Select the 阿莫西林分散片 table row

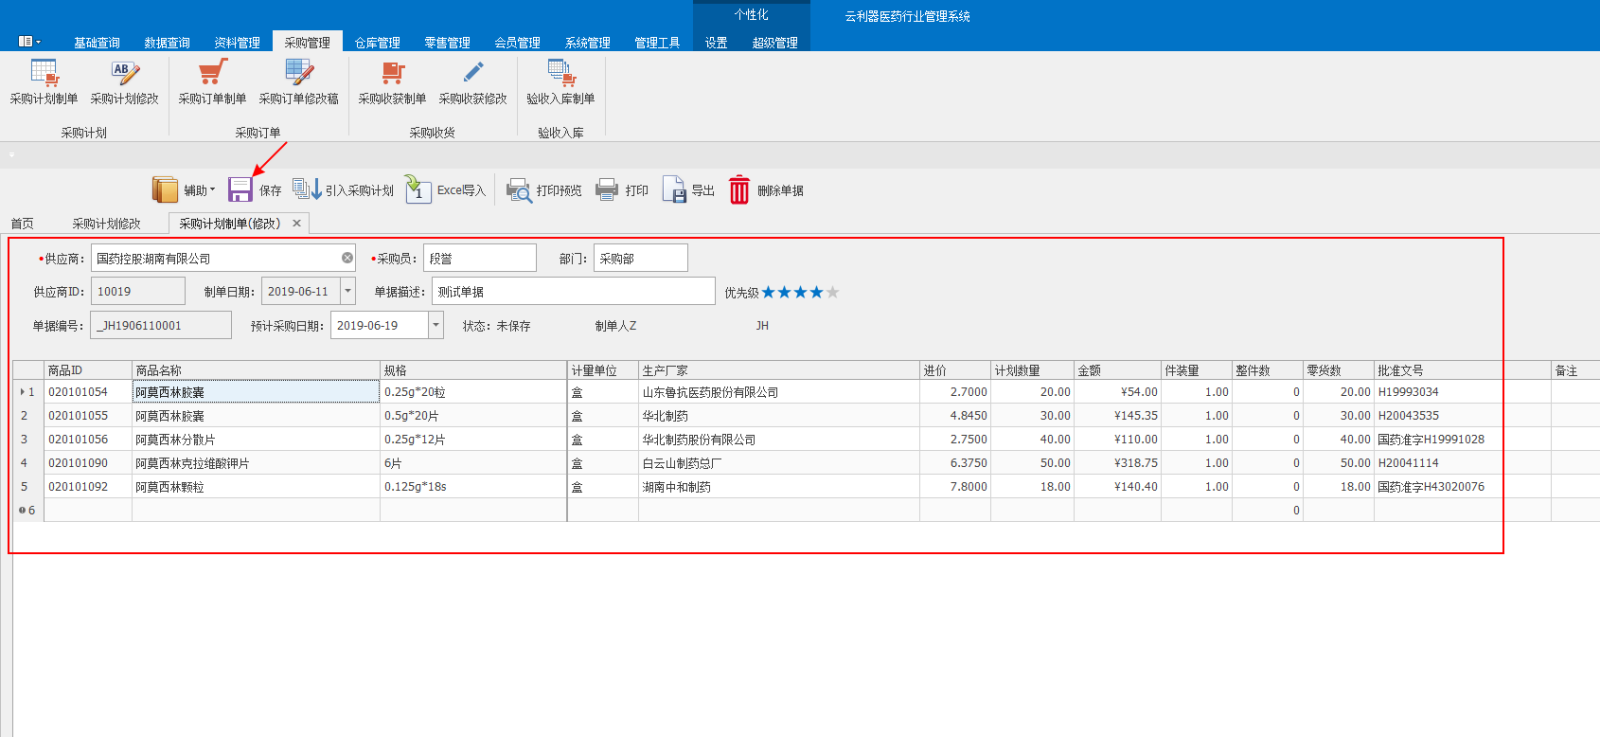(175, 439)
